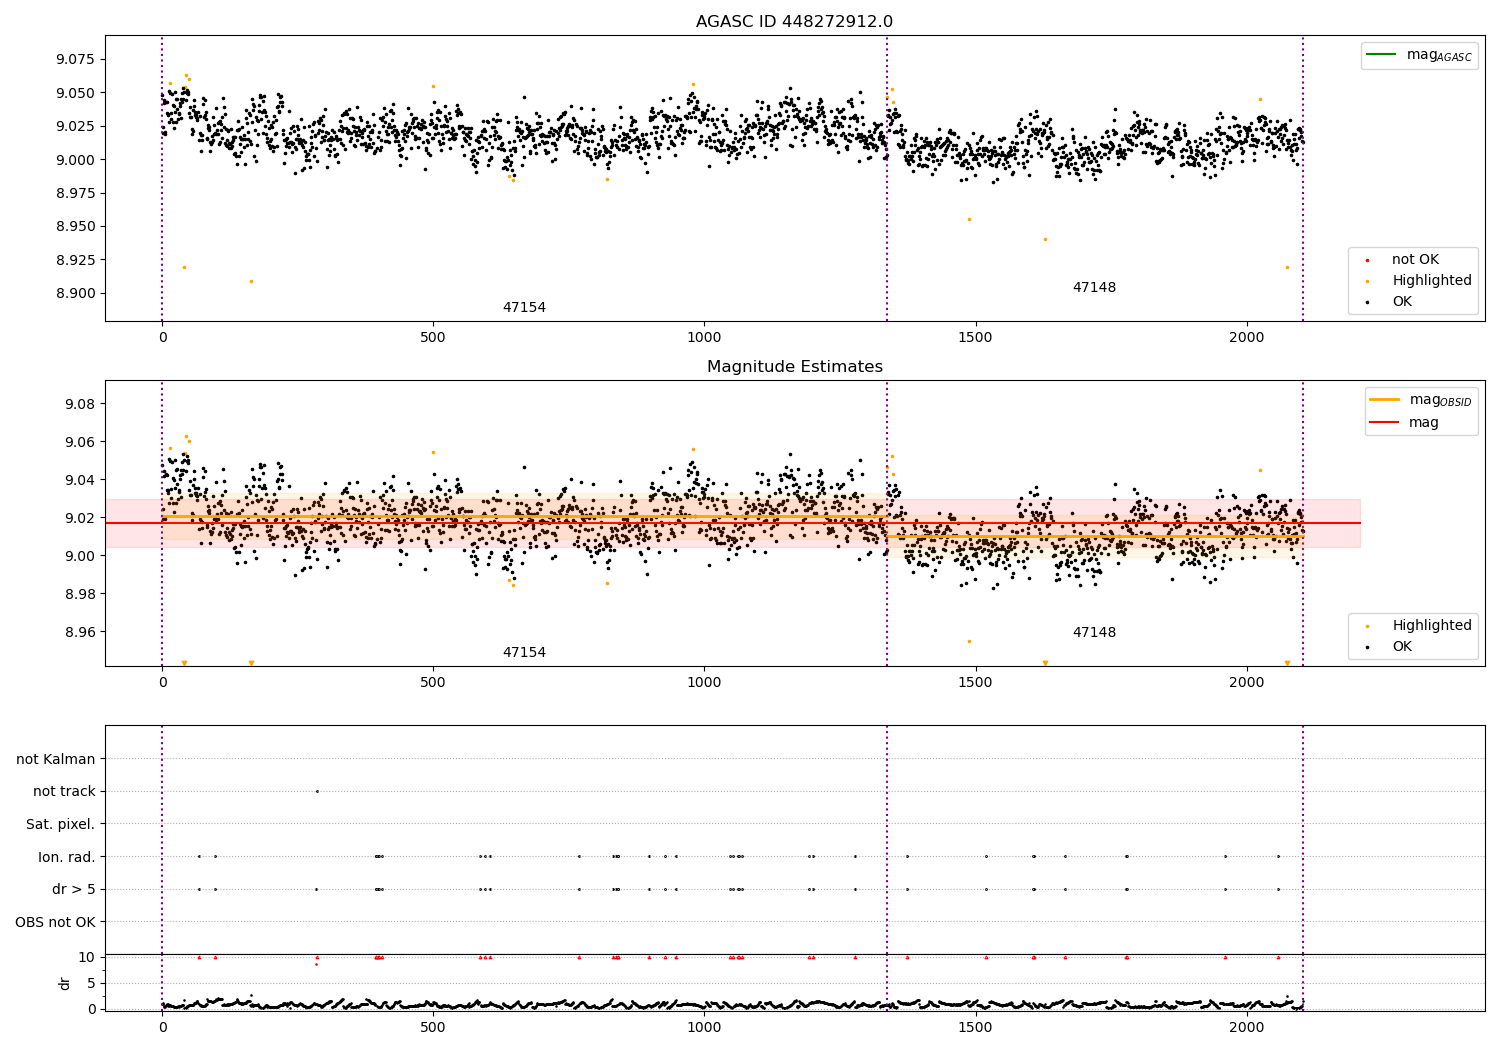Screen dimensions: 1500x1050
Task: Select 'OK' in the AGASC plot legend
Action: 1402,302
